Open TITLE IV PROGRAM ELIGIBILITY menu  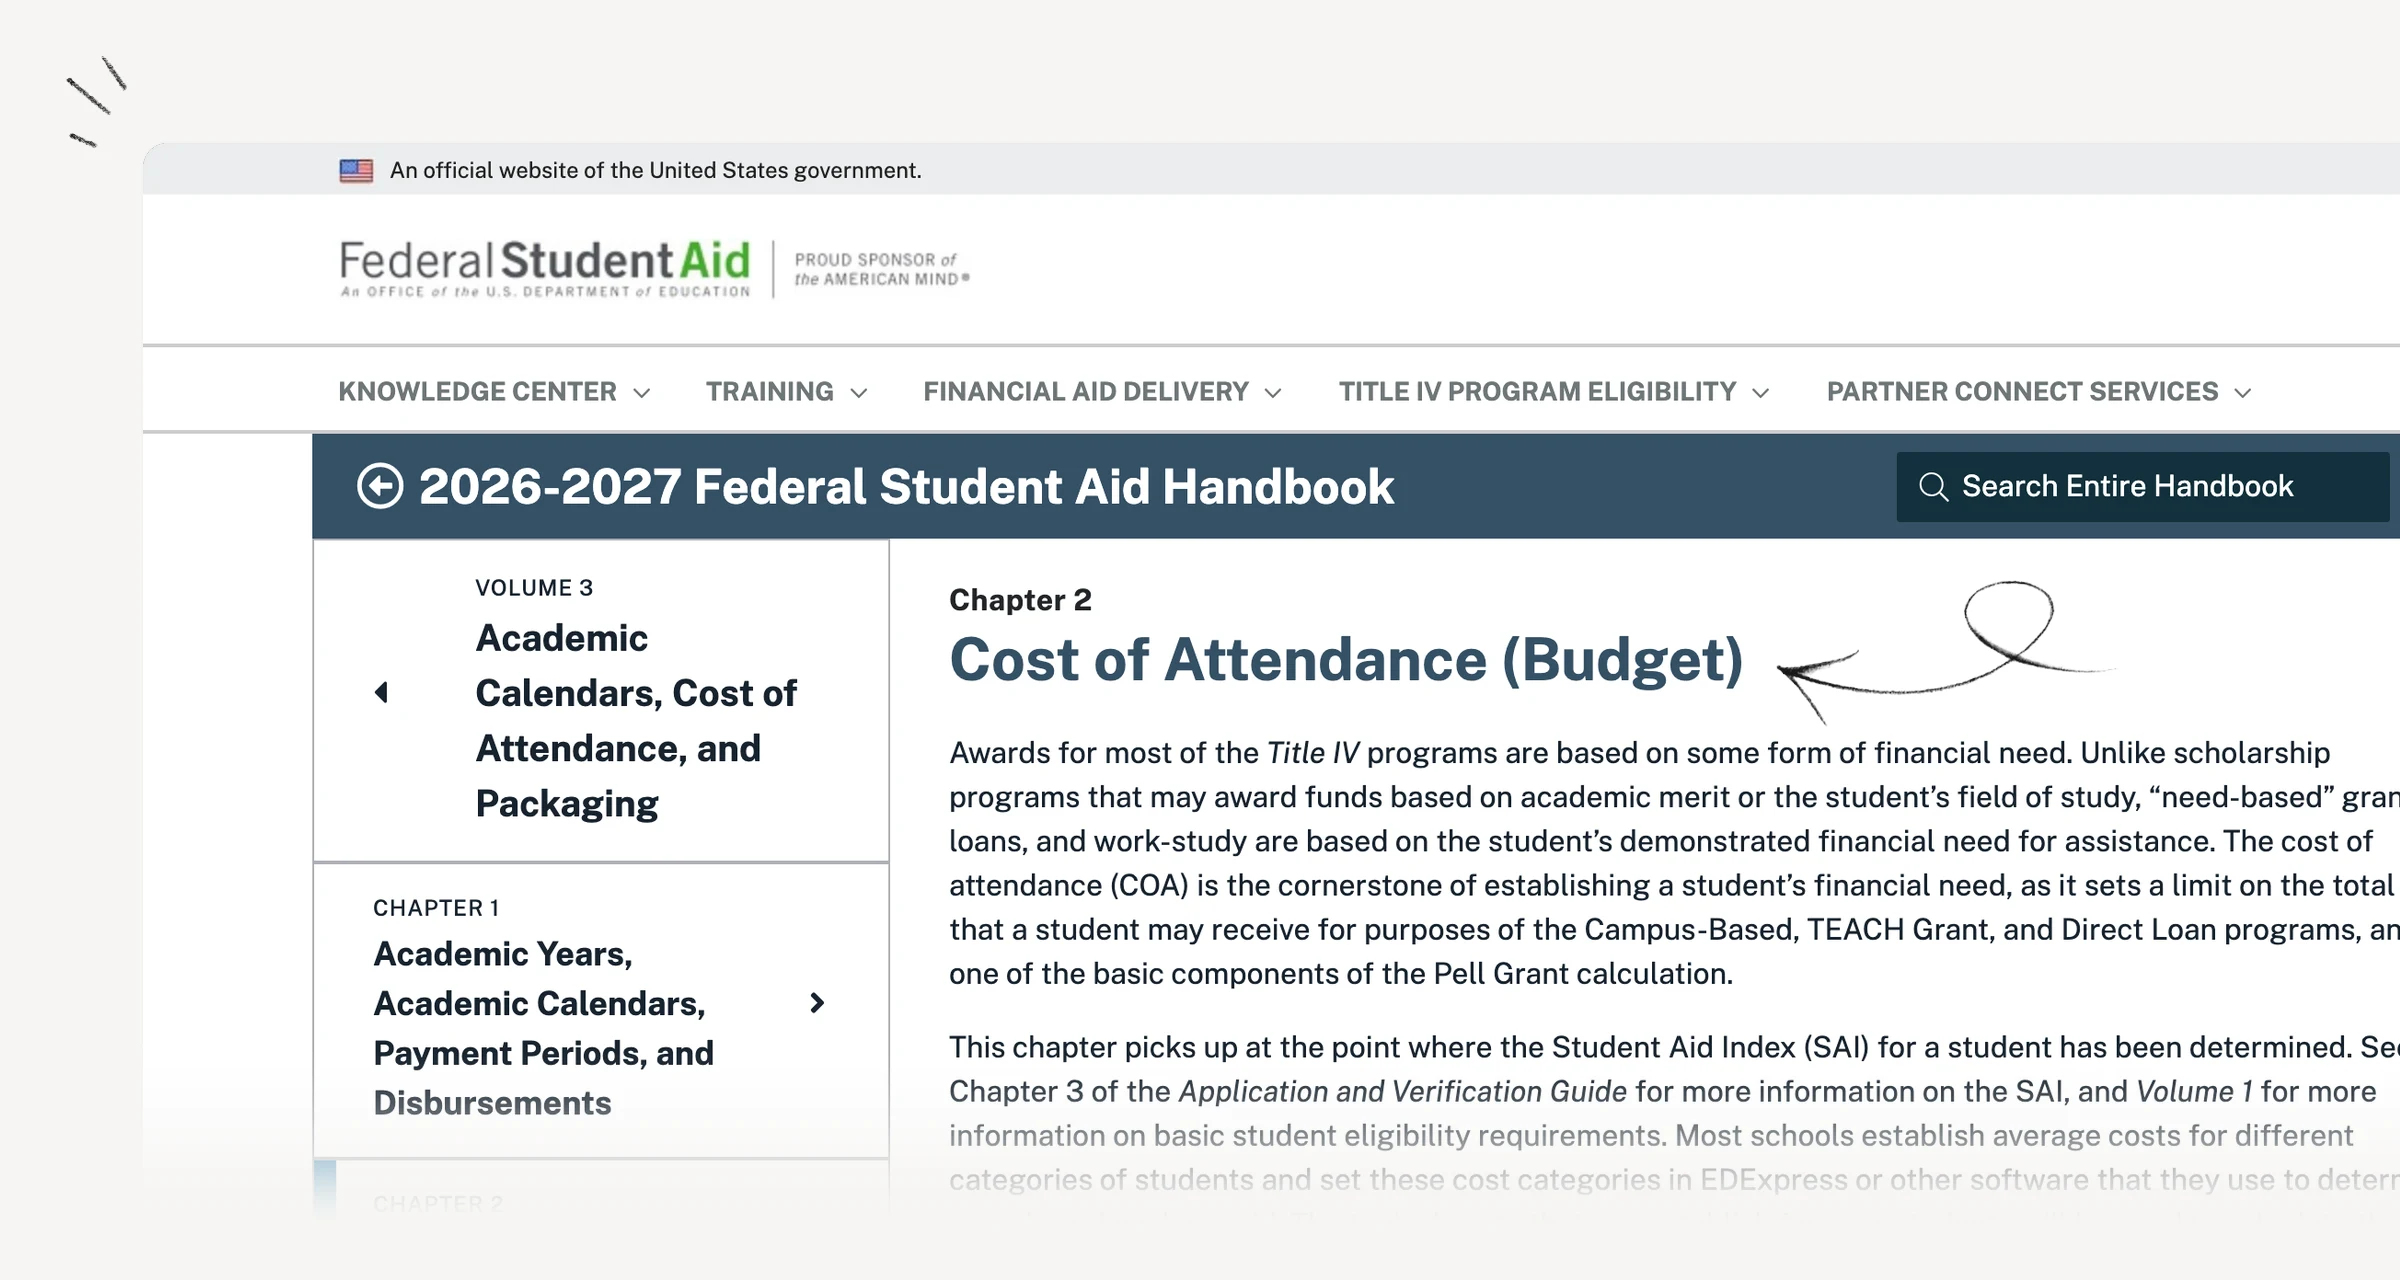(x=1537, y=391)
